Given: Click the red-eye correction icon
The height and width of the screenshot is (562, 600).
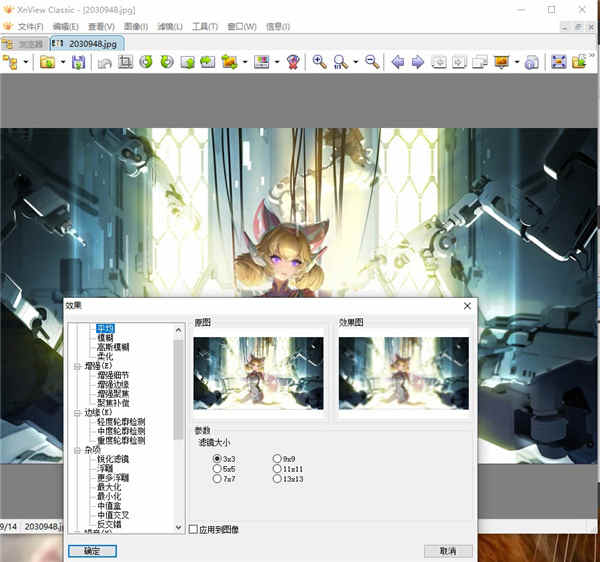Looking at the screenshot, I should (x=293, y=62).
